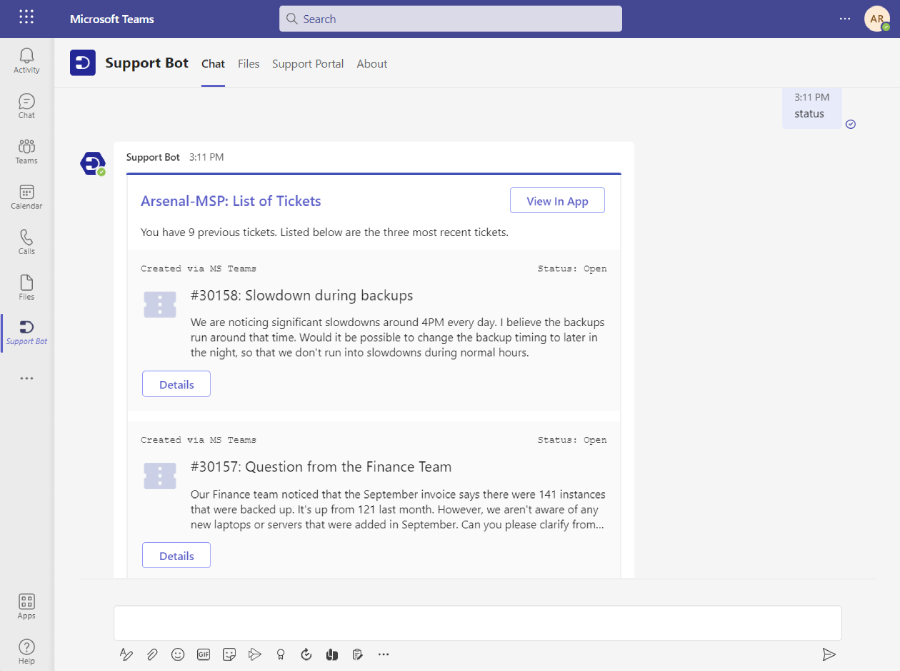Click Status: Open on ticket #30157

572,440
